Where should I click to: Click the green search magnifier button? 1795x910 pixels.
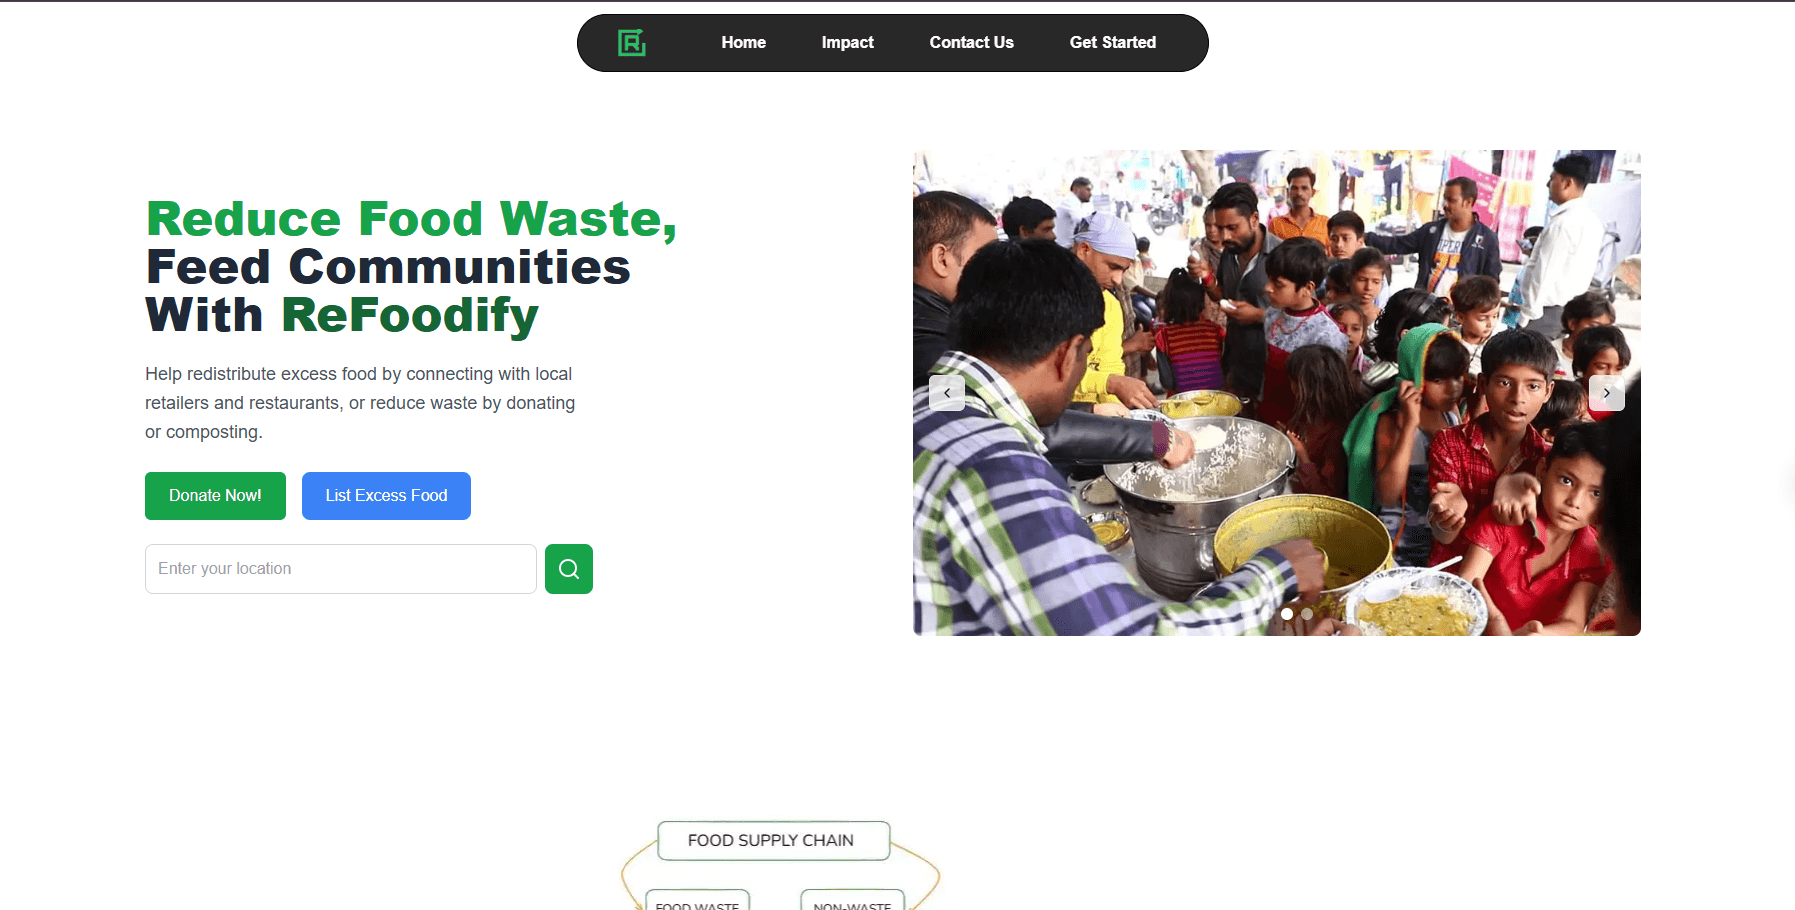[x=569, y=569]
